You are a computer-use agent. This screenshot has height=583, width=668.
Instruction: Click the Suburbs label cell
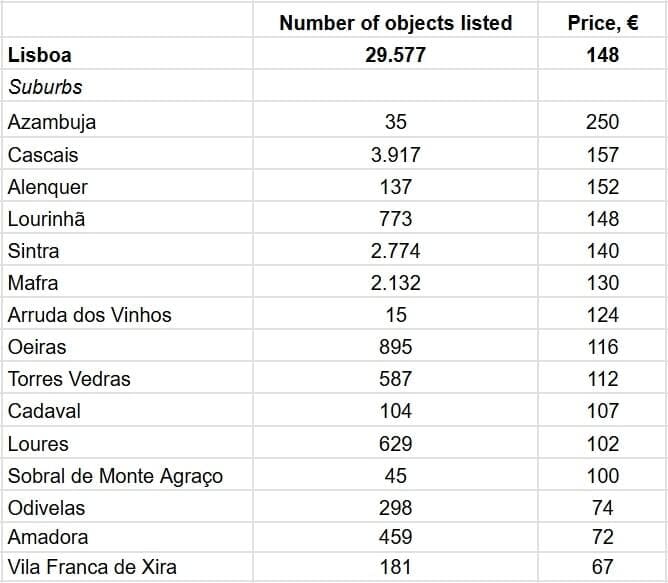pos(45,87)
